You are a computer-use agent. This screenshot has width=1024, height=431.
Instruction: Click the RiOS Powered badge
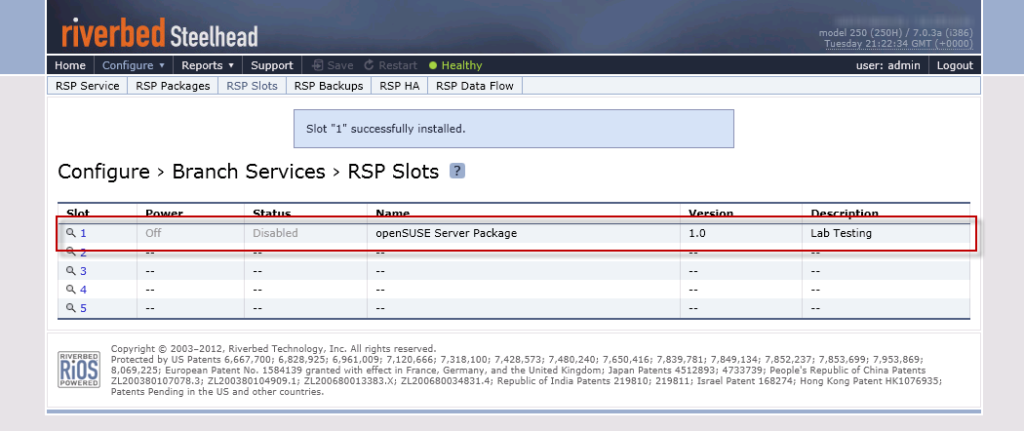[x=79, y=370]
